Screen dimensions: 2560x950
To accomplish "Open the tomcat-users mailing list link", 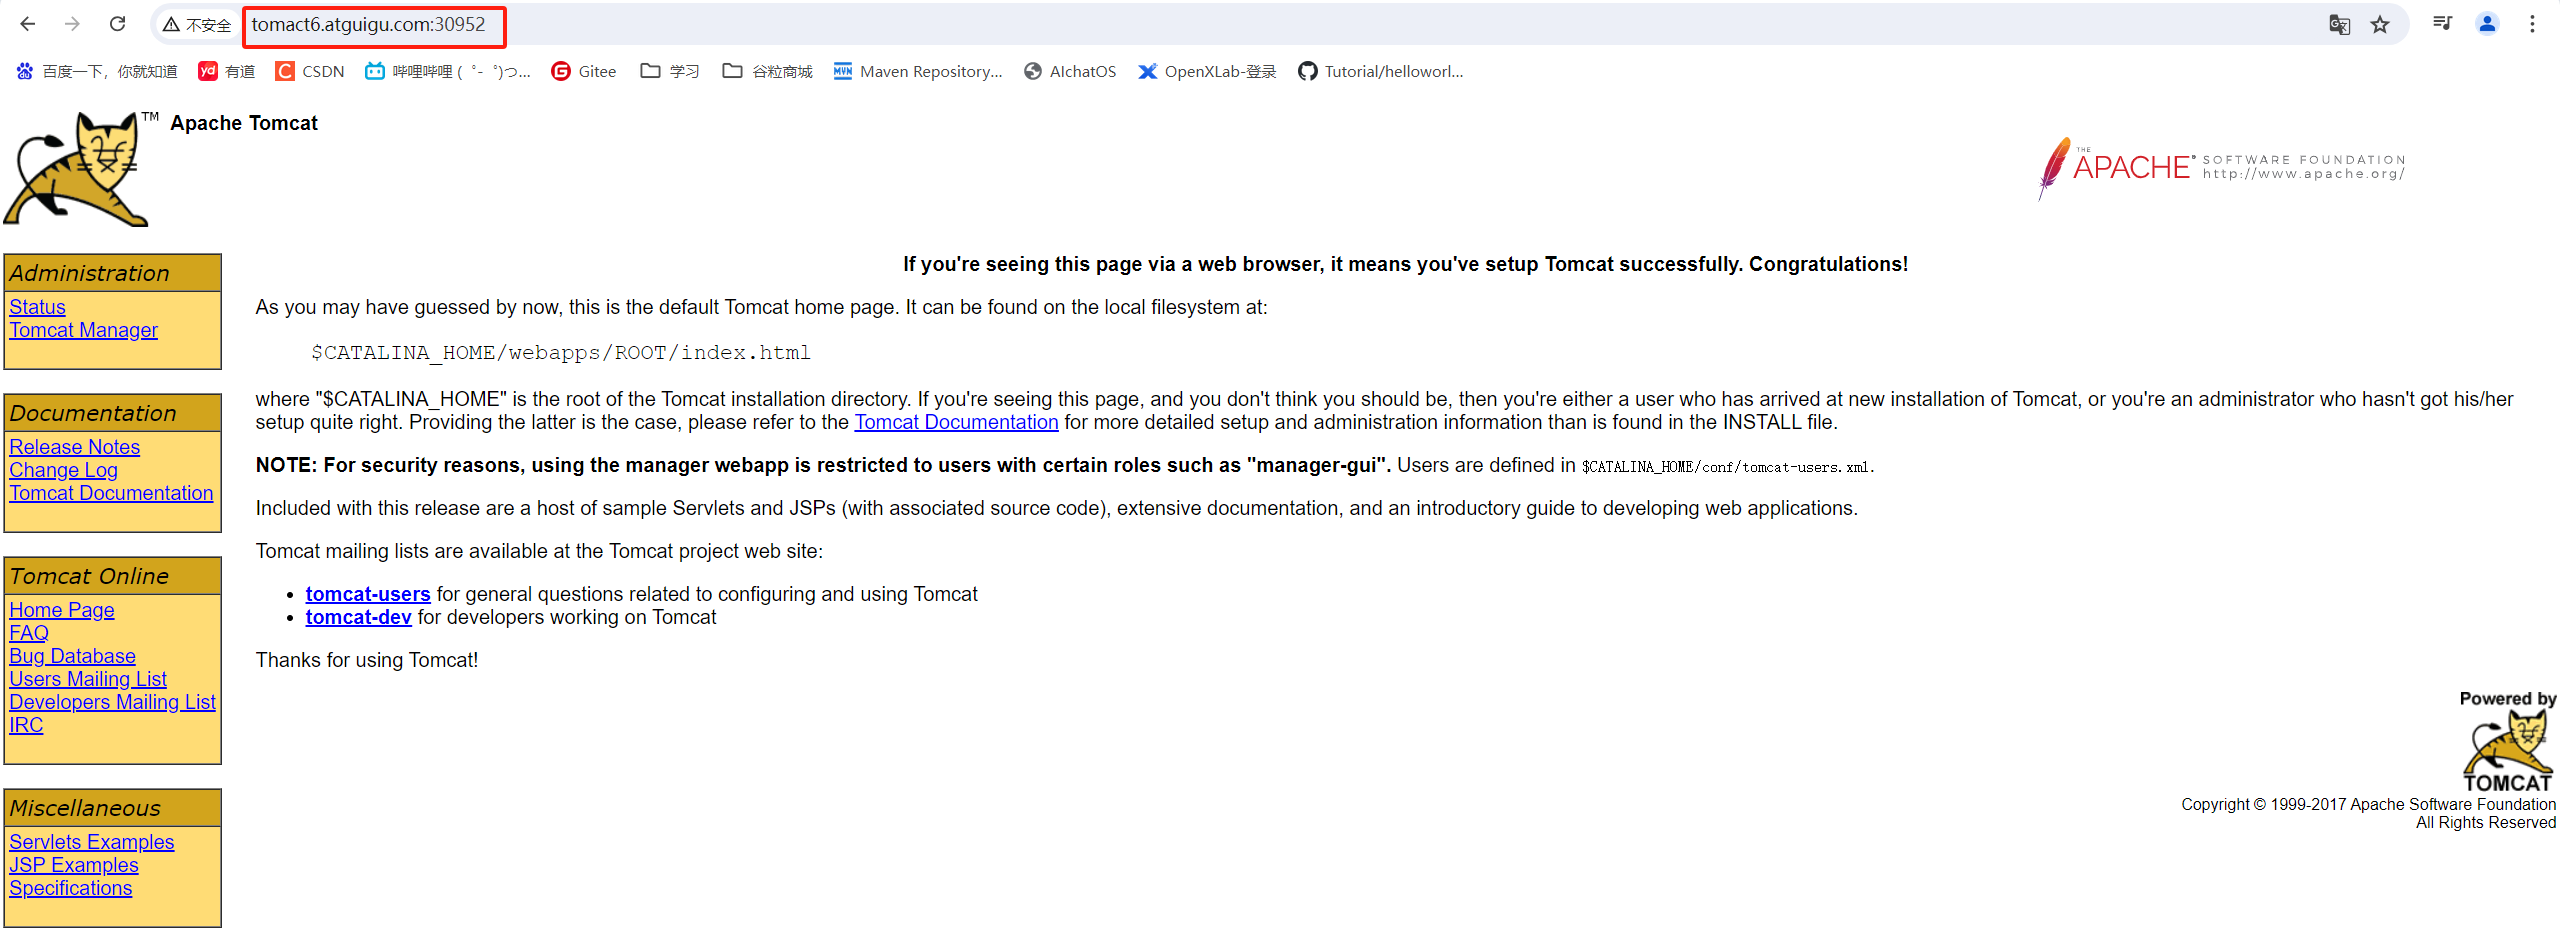I will coord(368,594).
